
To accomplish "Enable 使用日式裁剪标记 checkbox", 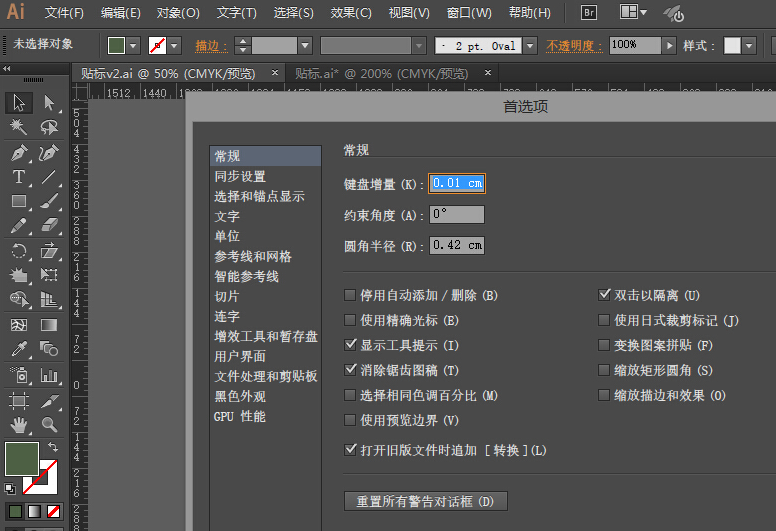I will tap(604, 320).
